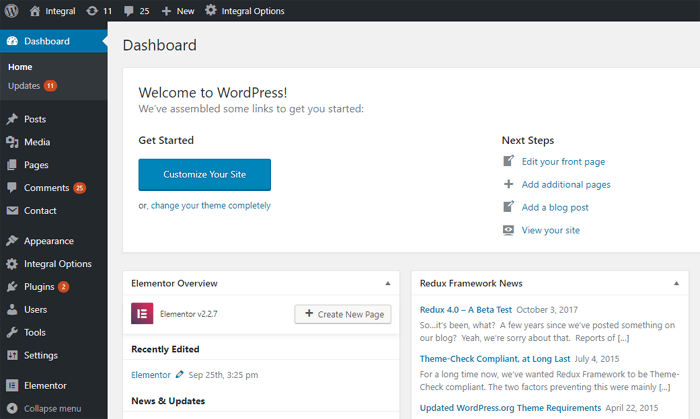The image size is (700, 419).
Task: Open Edit your front page link
Action: point(563,162)
